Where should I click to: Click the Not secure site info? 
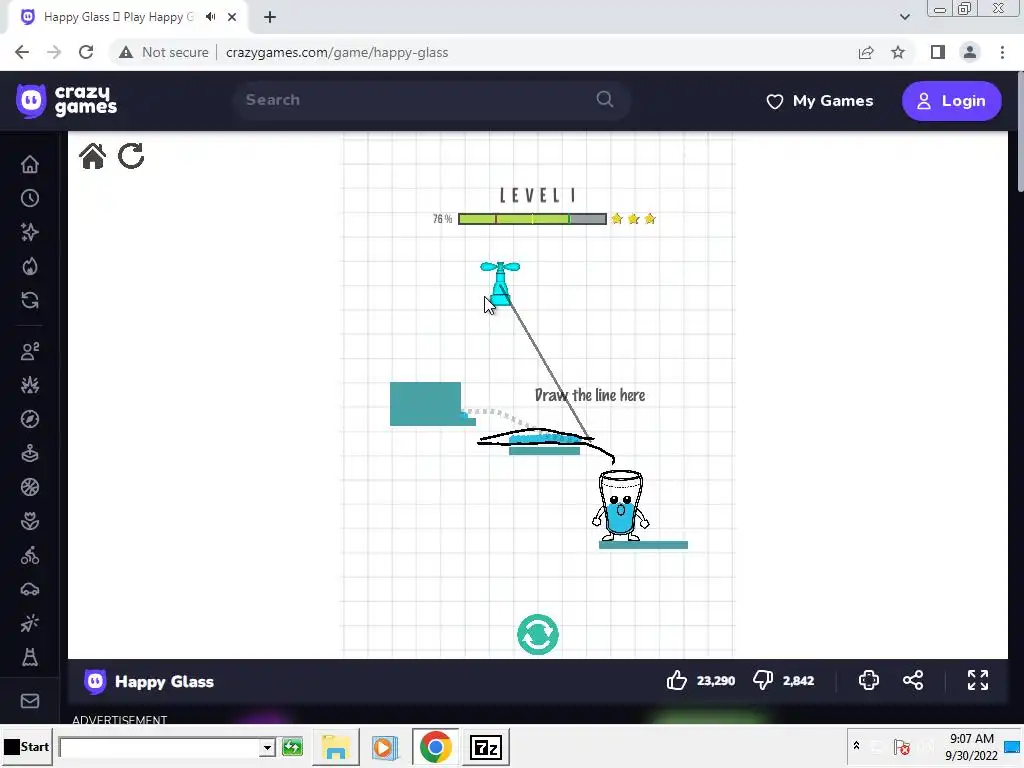(x=164, y=52)
